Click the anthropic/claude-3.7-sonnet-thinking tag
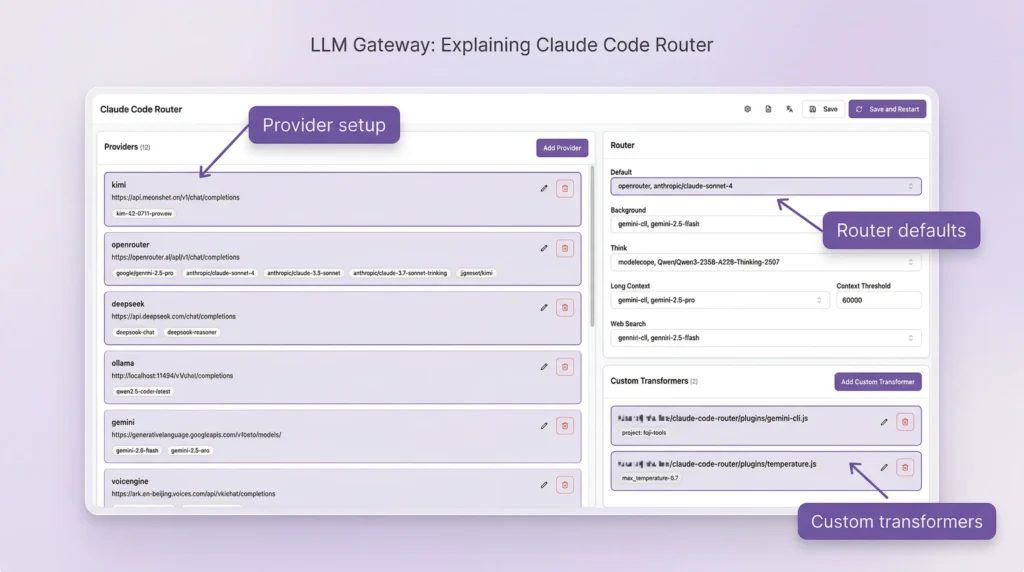 400,273
